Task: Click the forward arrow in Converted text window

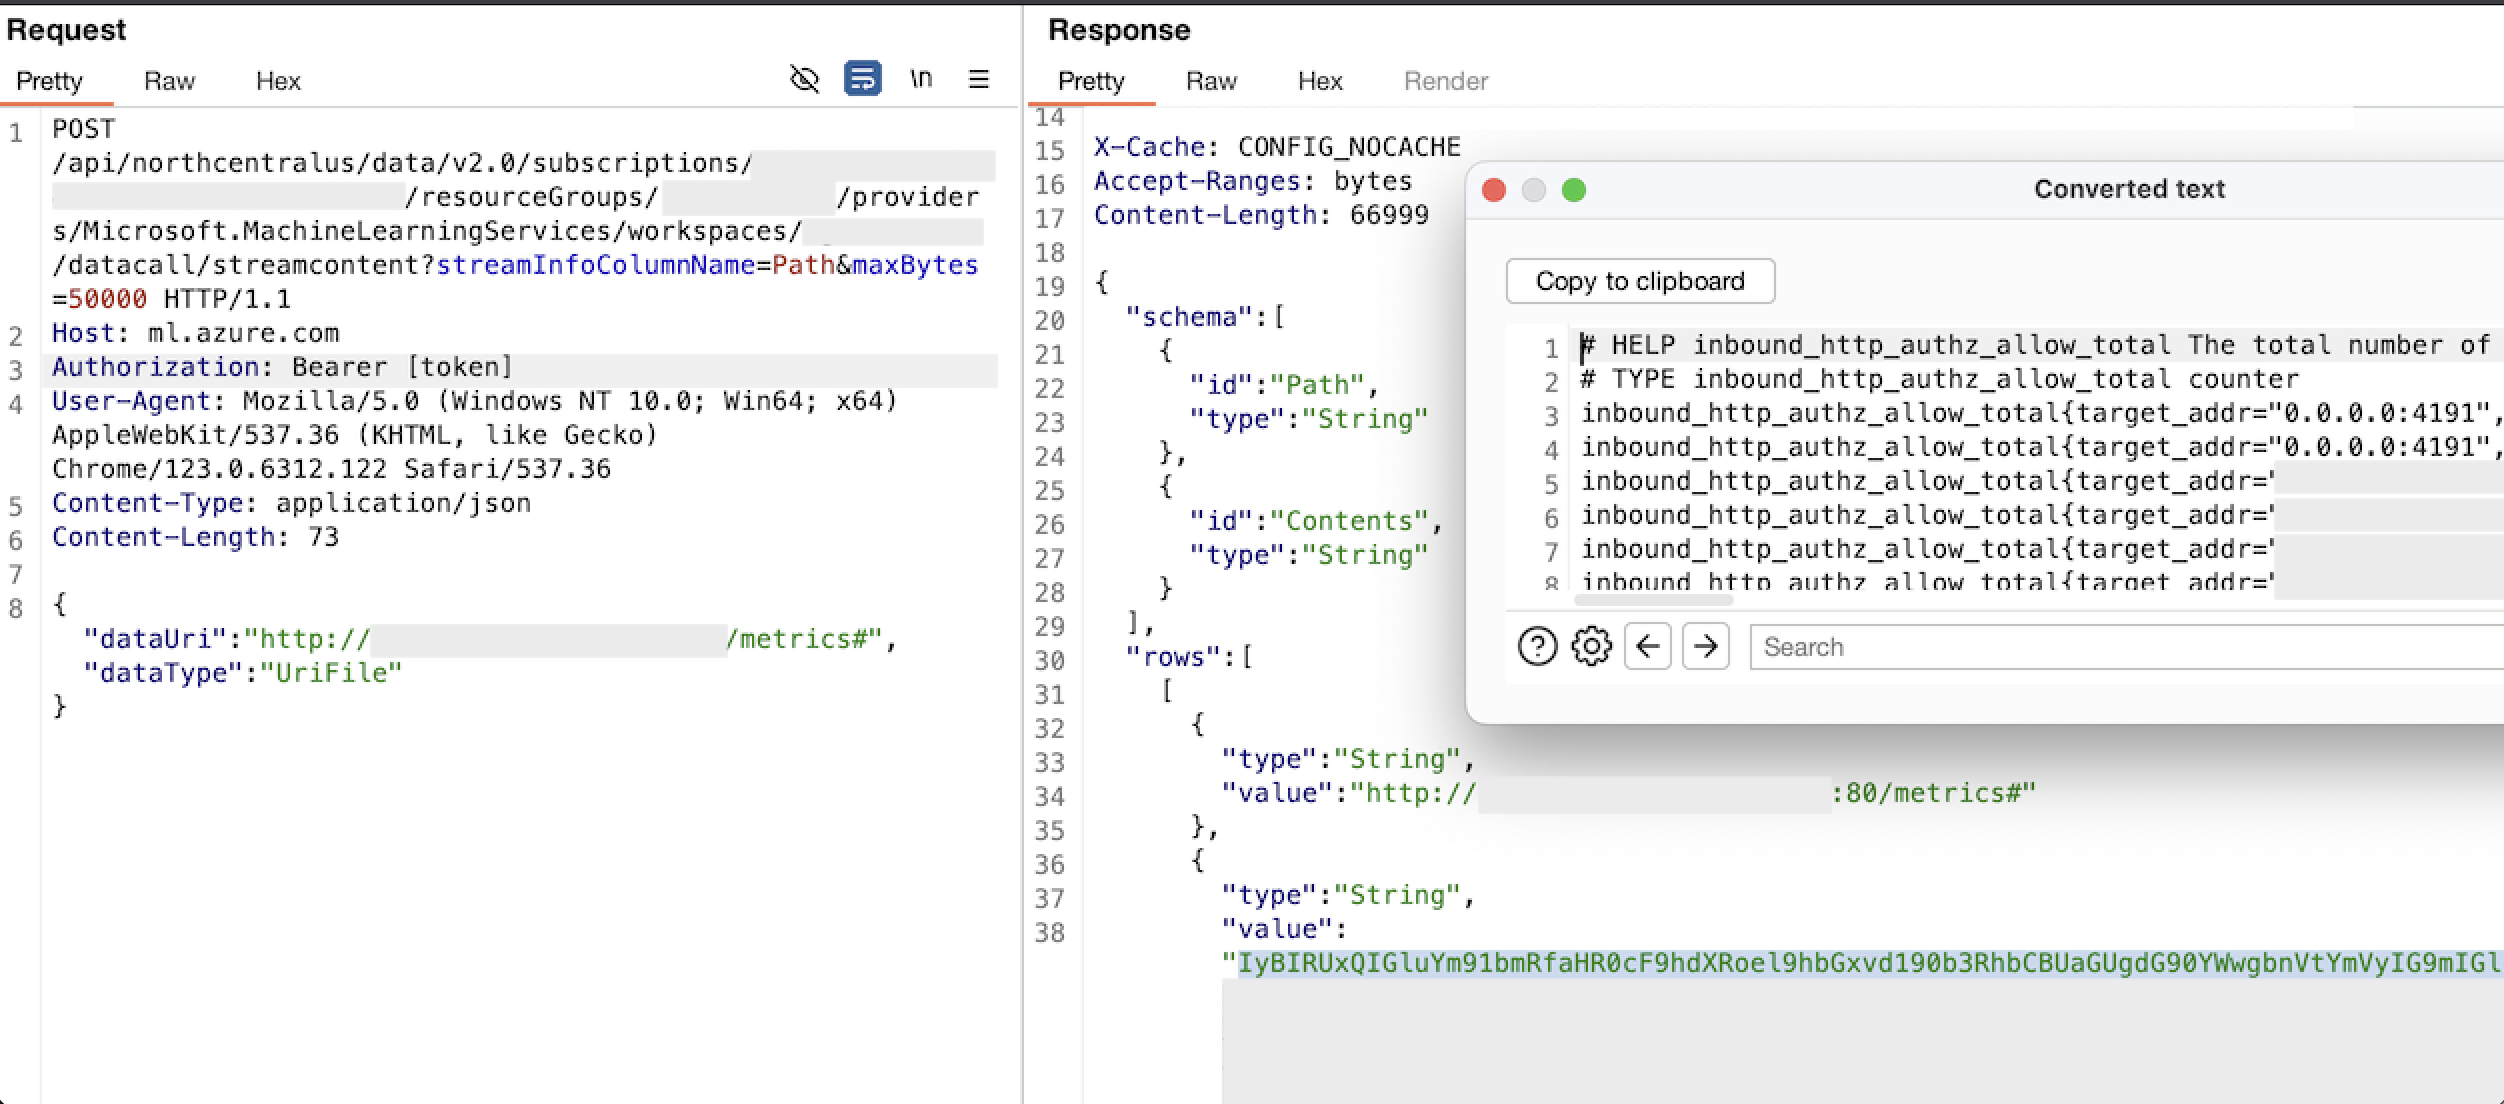Action: 1705,646
